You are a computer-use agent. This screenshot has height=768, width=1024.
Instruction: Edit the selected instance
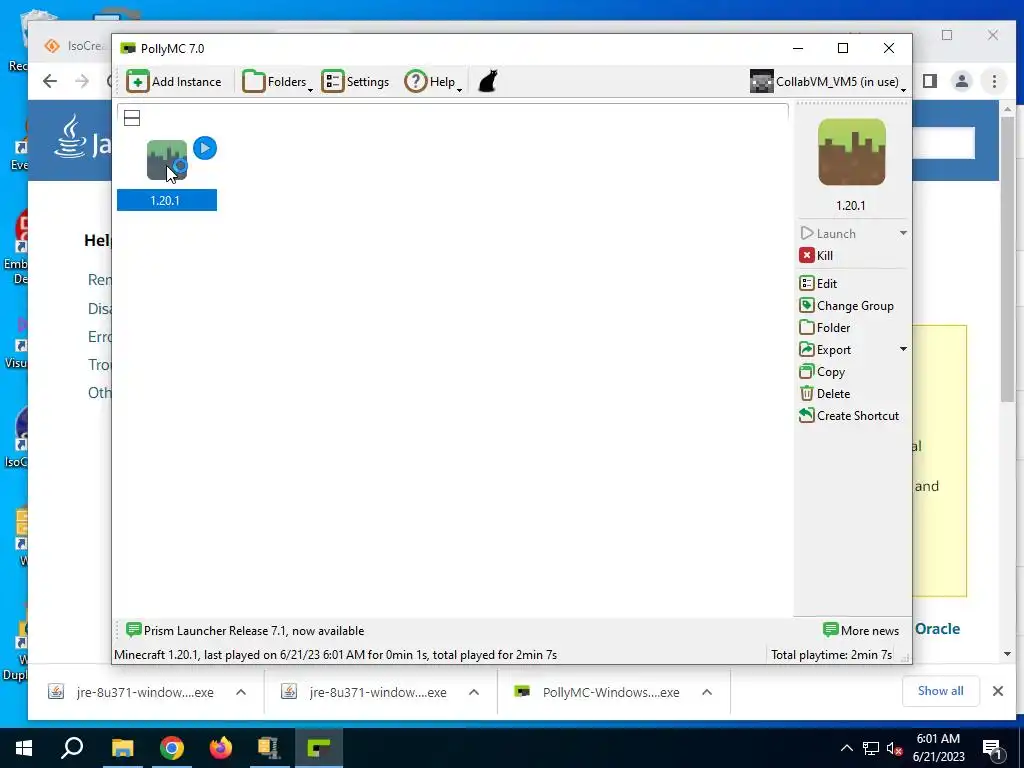tap(818, 283)
